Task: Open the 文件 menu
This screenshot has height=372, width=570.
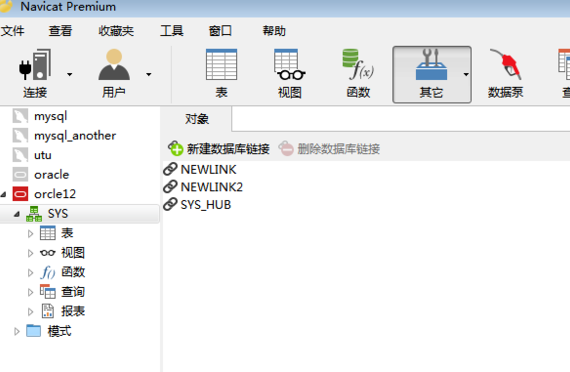Action: point(13,31)
